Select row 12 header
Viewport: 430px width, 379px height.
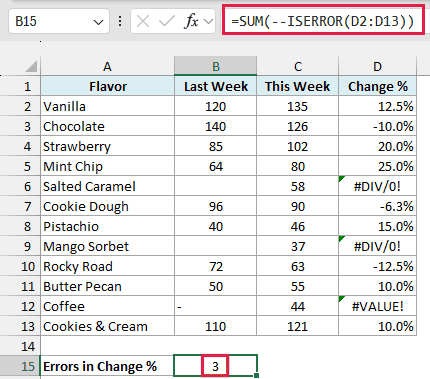pyautogui.click(x=20, y=306)
